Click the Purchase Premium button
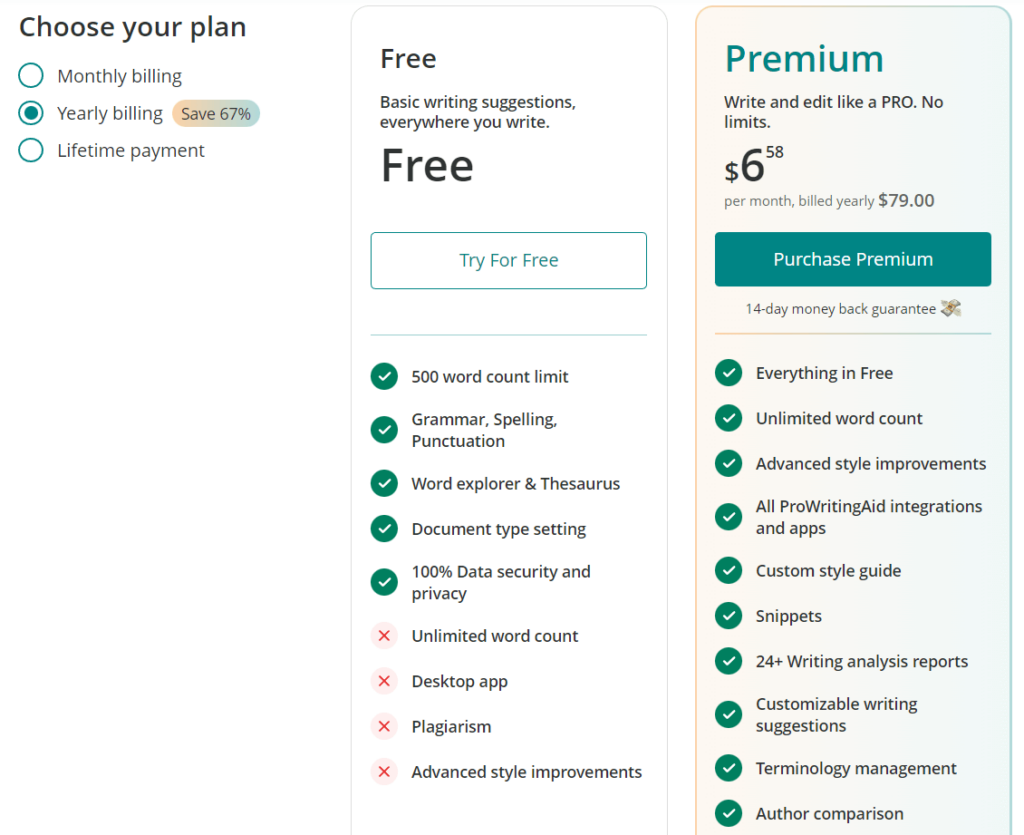 click(x=853, y=259)
